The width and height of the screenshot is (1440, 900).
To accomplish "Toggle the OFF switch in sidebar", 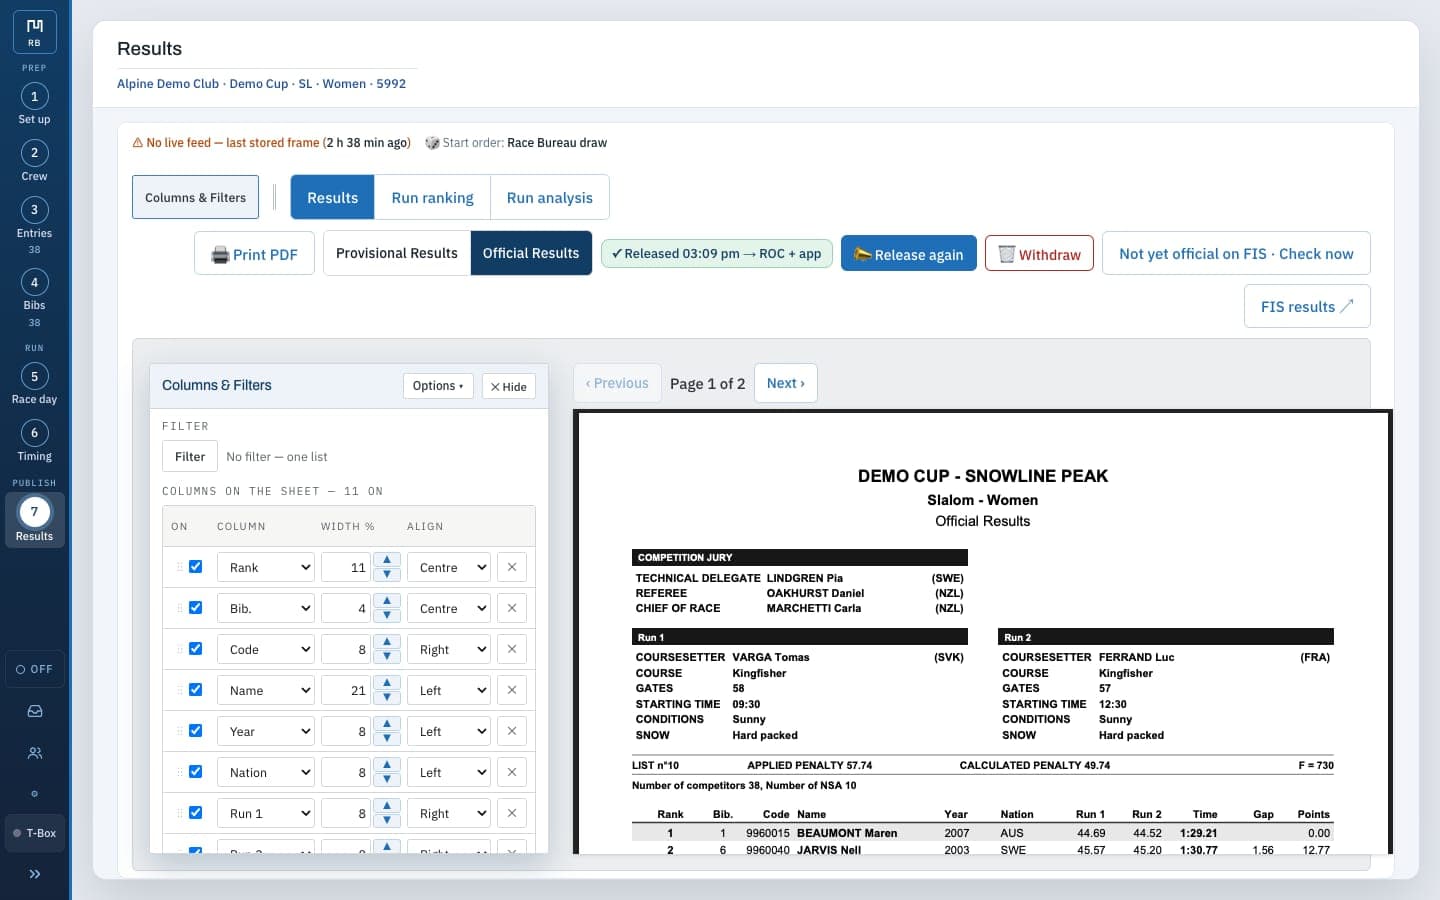I will [35, 669].
